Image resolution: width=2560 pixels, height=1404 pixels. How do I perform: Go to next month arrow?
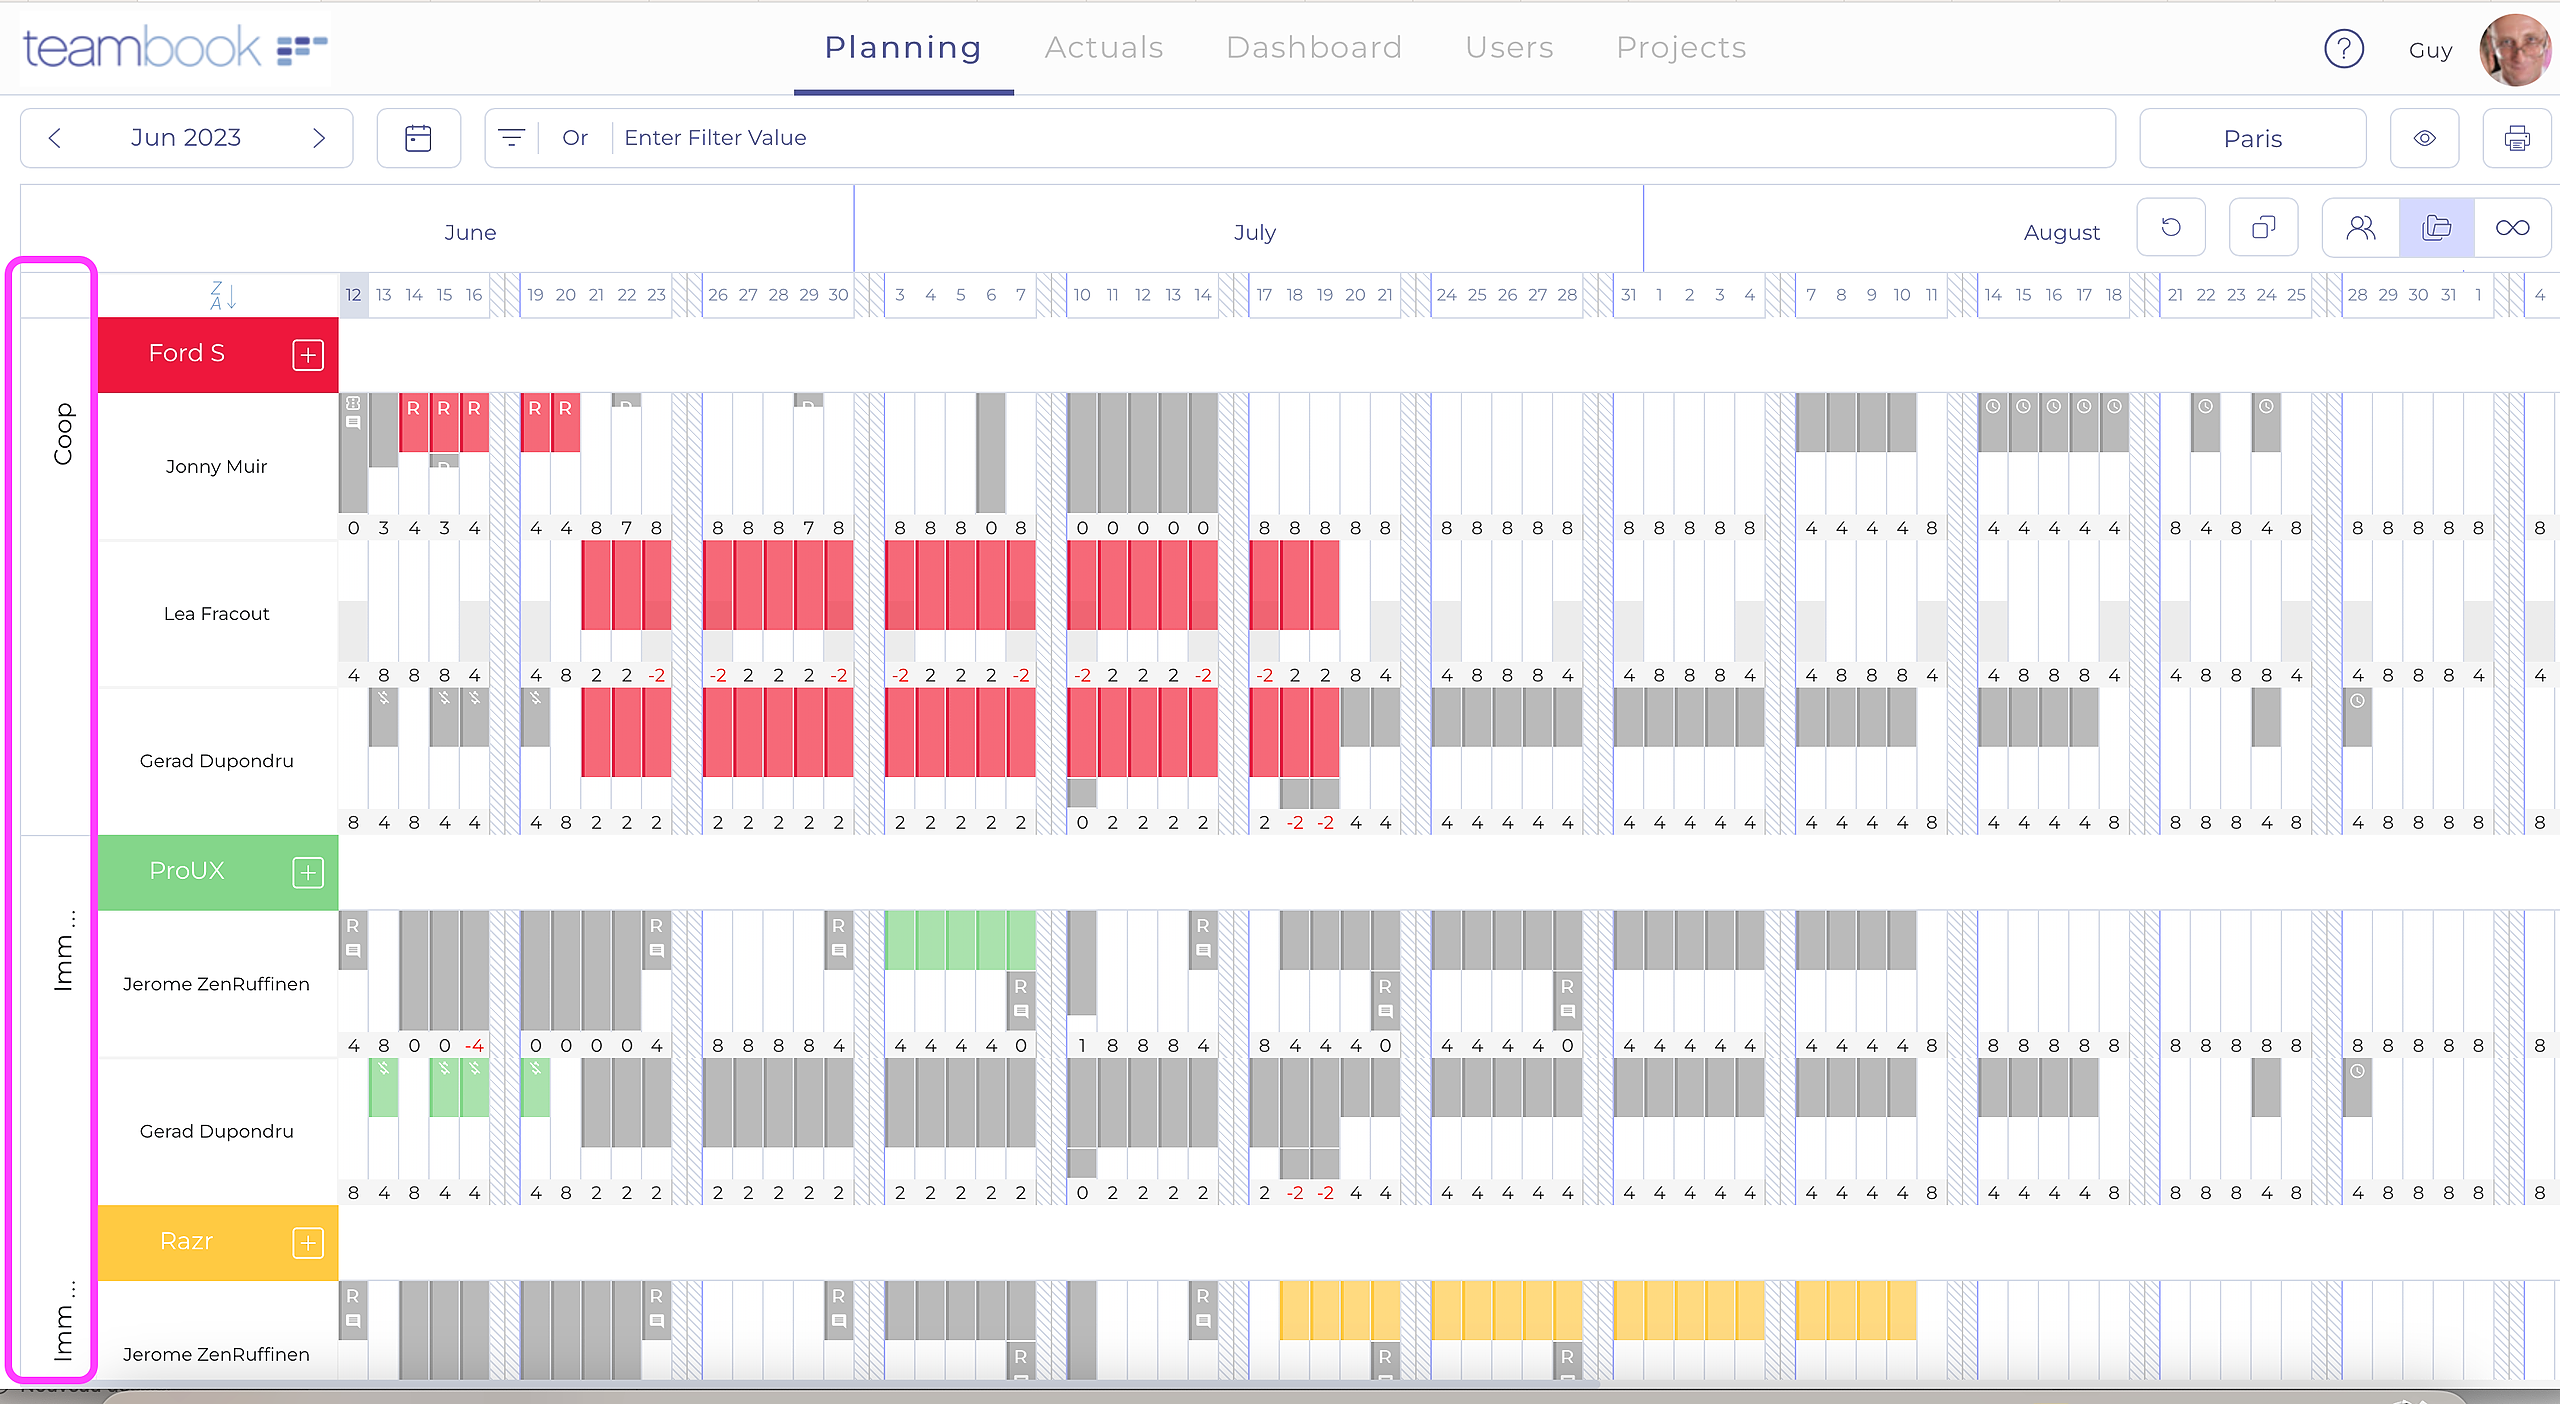[319, 138]
